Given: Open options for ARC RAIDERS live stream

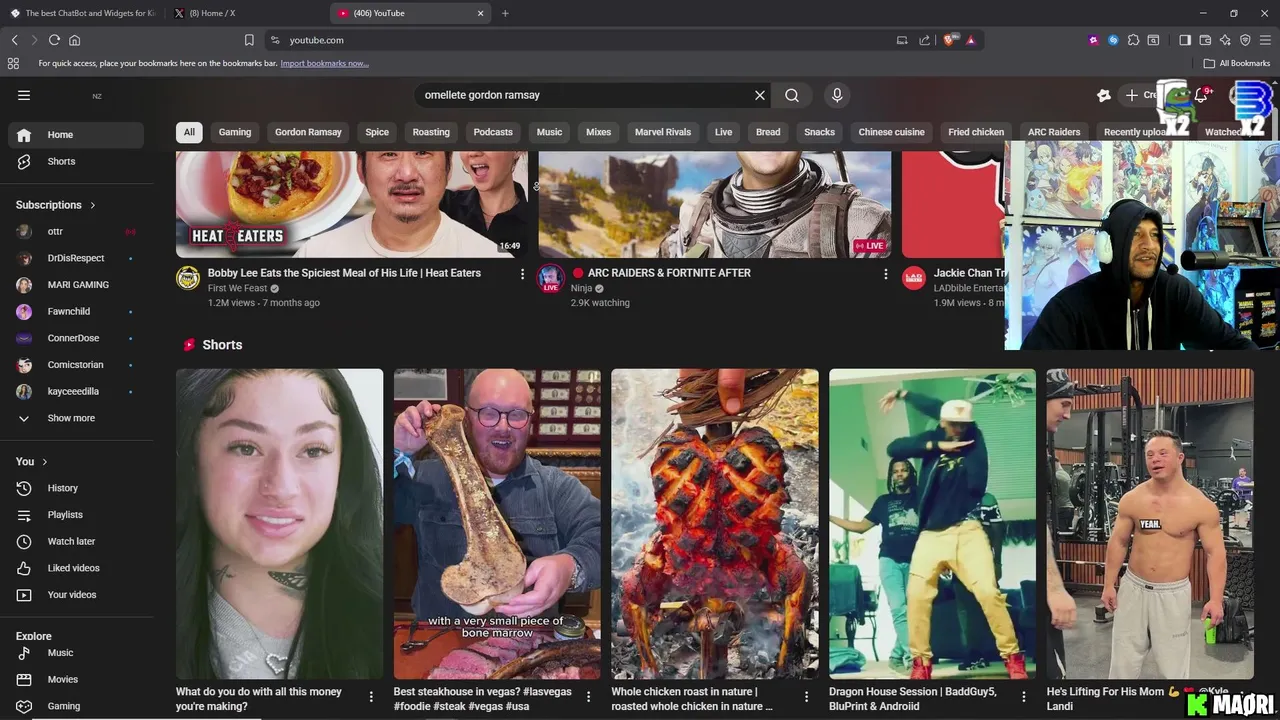Looking at the screenshot, I should [x=885, y=274].
